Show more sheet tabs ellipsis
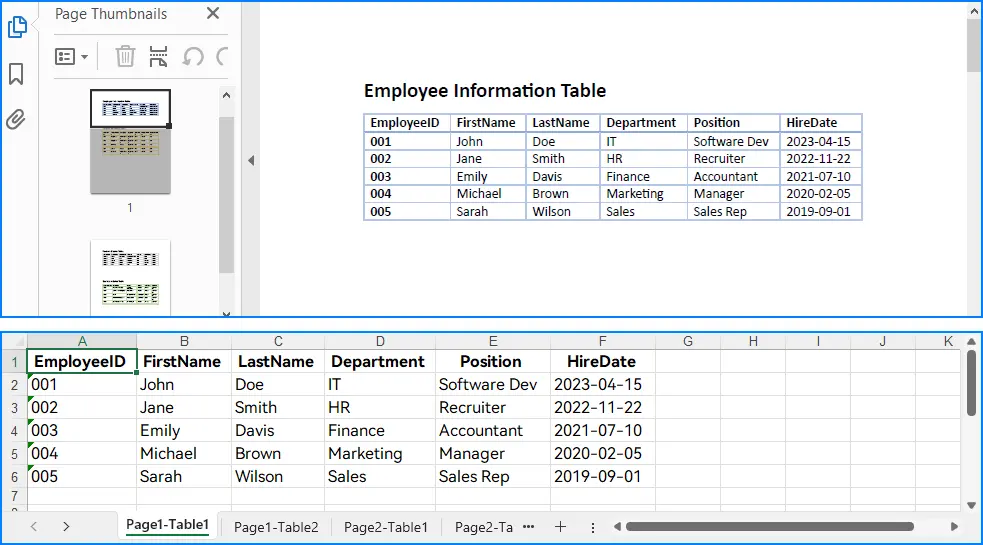This screenshot has height=545, width=983. pos(528,527)
